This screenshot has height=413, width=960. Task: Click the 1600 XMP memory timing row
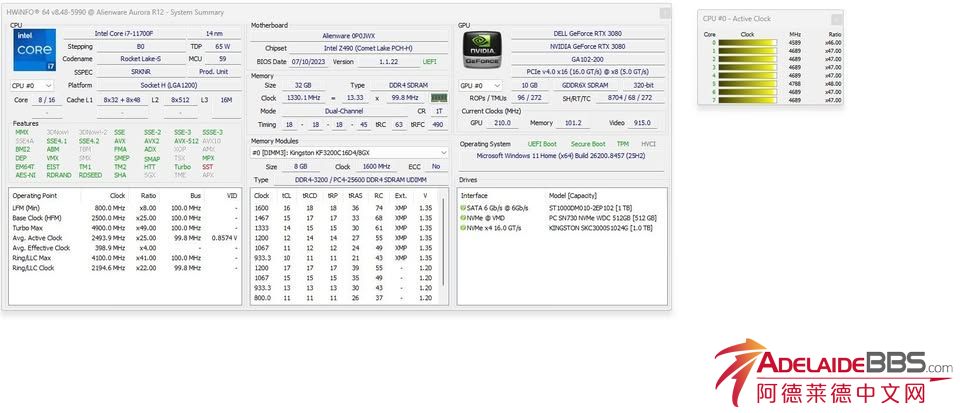tap(346, 208)
